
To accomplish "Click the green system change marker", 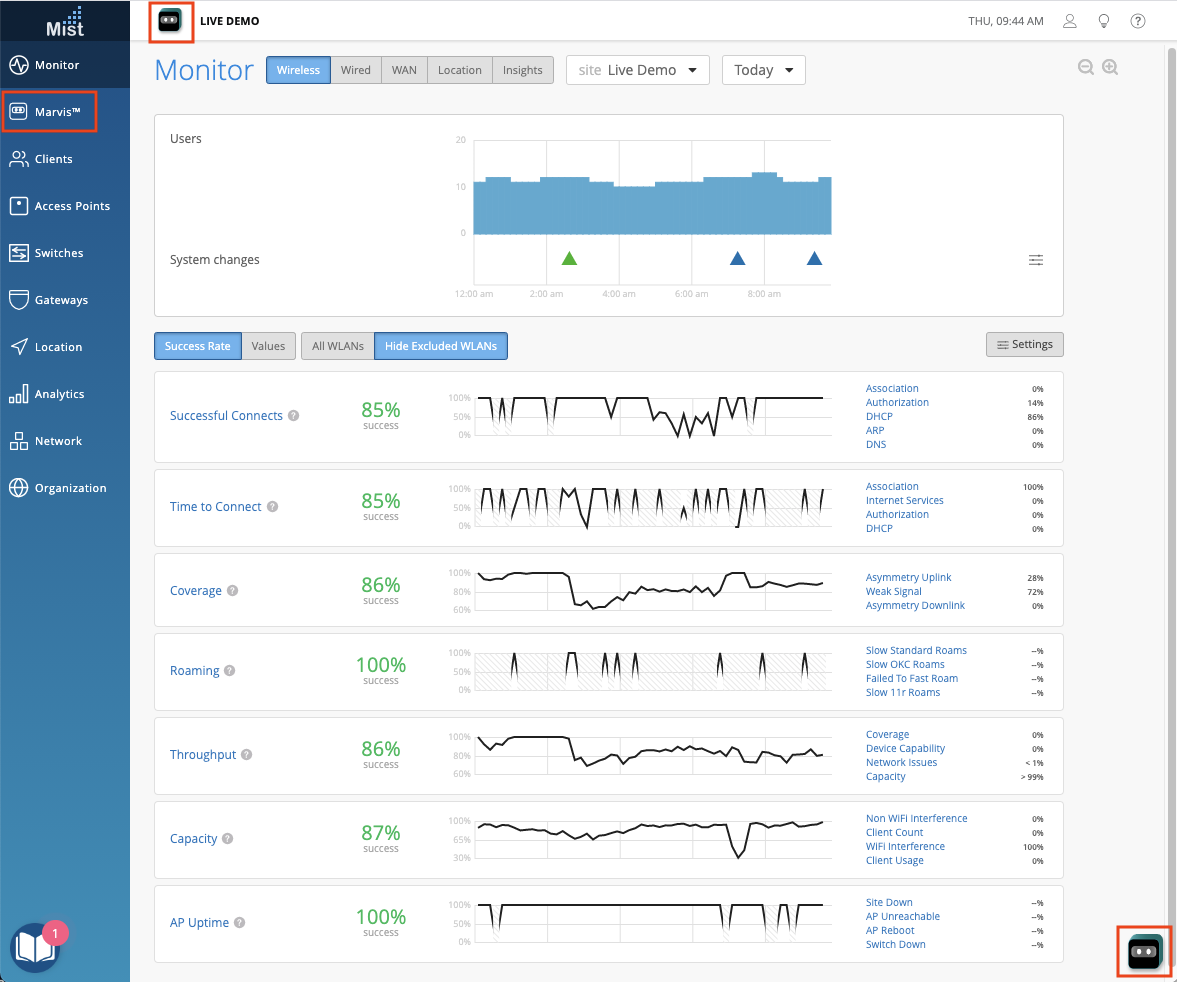I will (x=570, y=259).
